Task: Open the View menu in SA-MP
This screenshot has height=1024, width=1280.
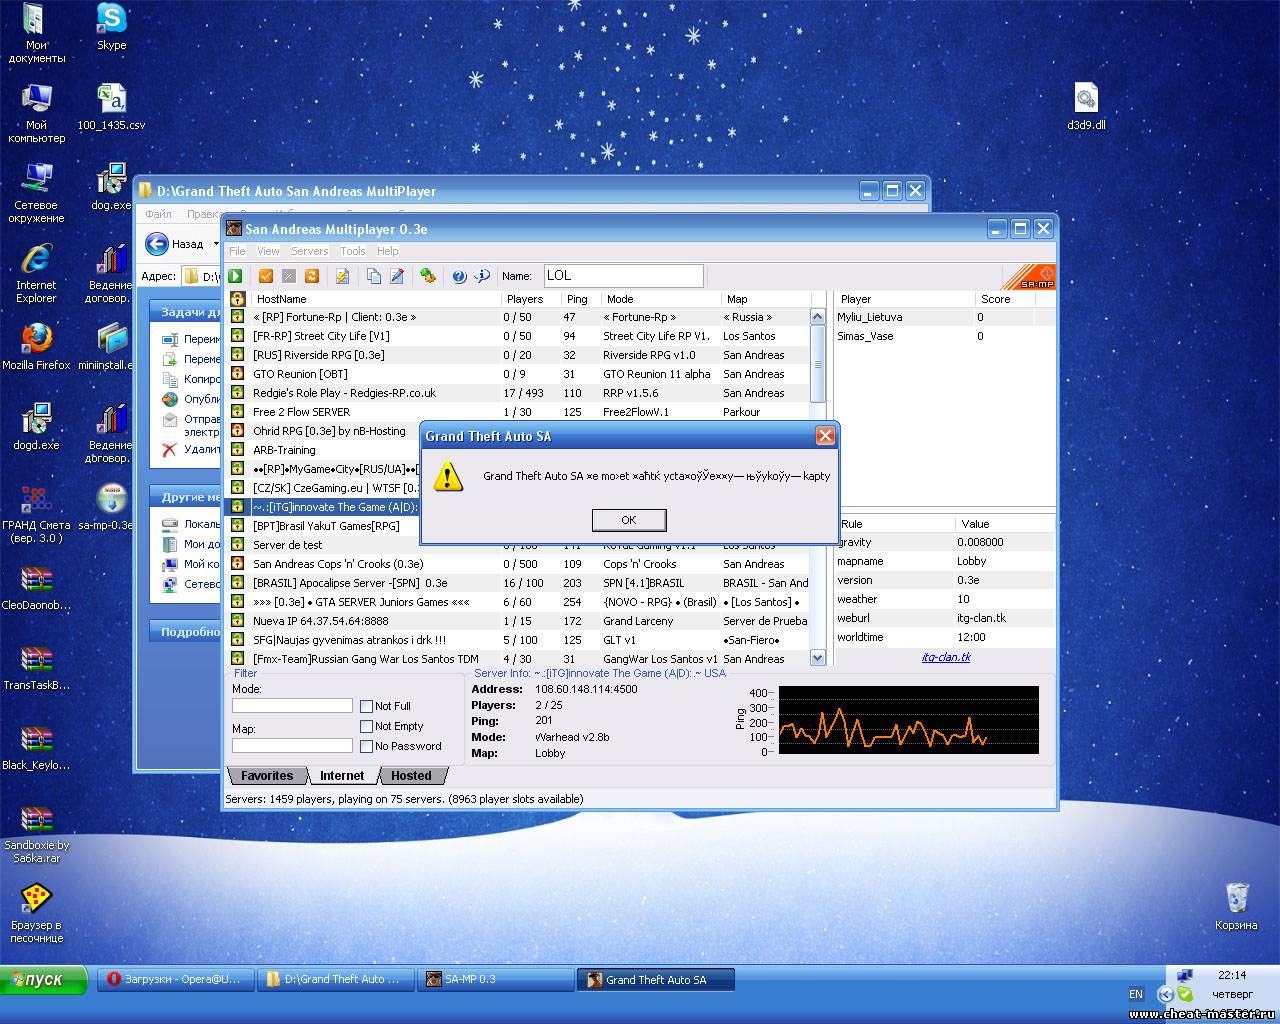Action: [268, 251]
